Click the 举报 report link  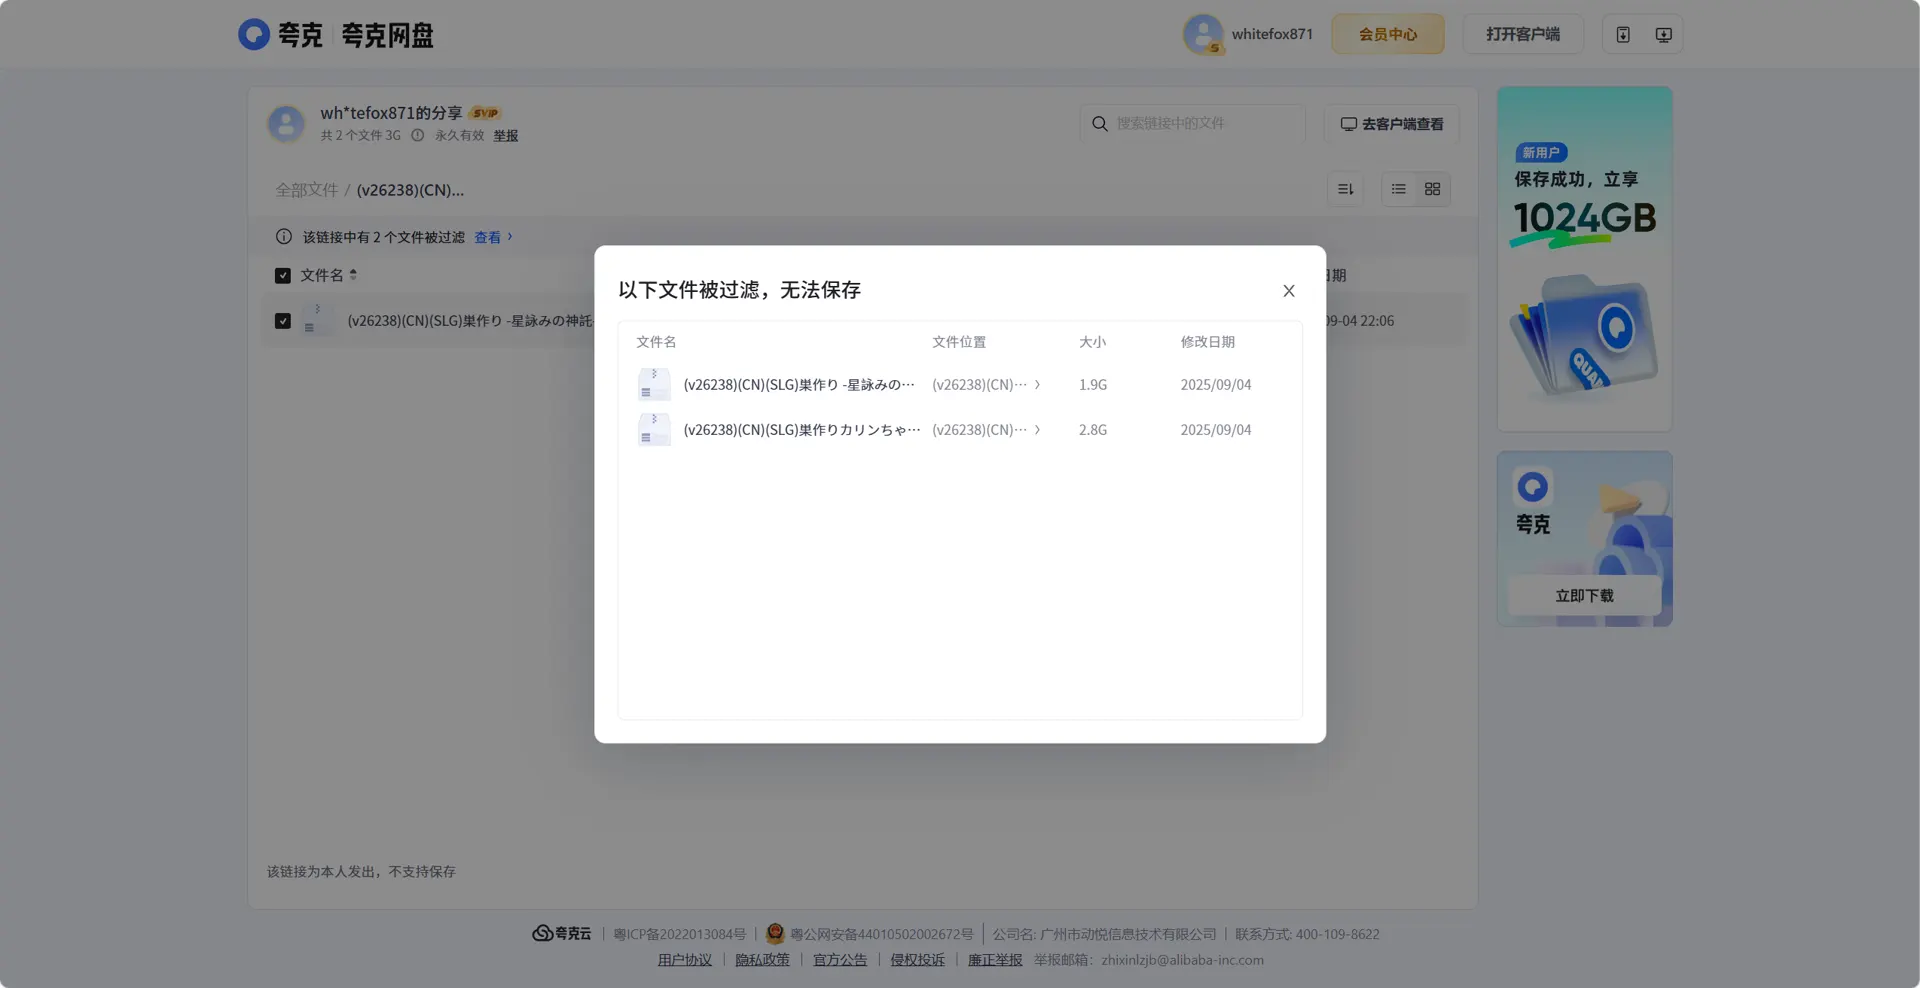tap(506, 136)
